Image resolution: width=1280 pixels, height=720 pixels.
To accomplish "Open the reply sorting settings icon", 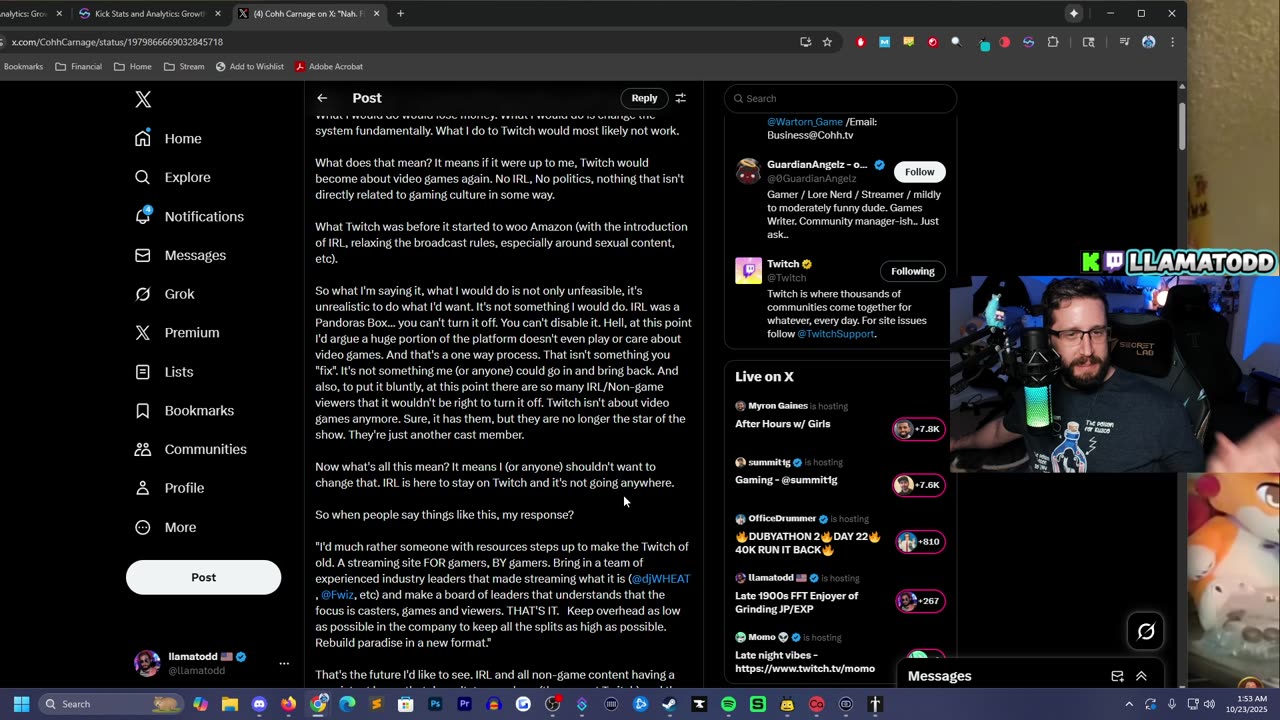I will (680, 98).
